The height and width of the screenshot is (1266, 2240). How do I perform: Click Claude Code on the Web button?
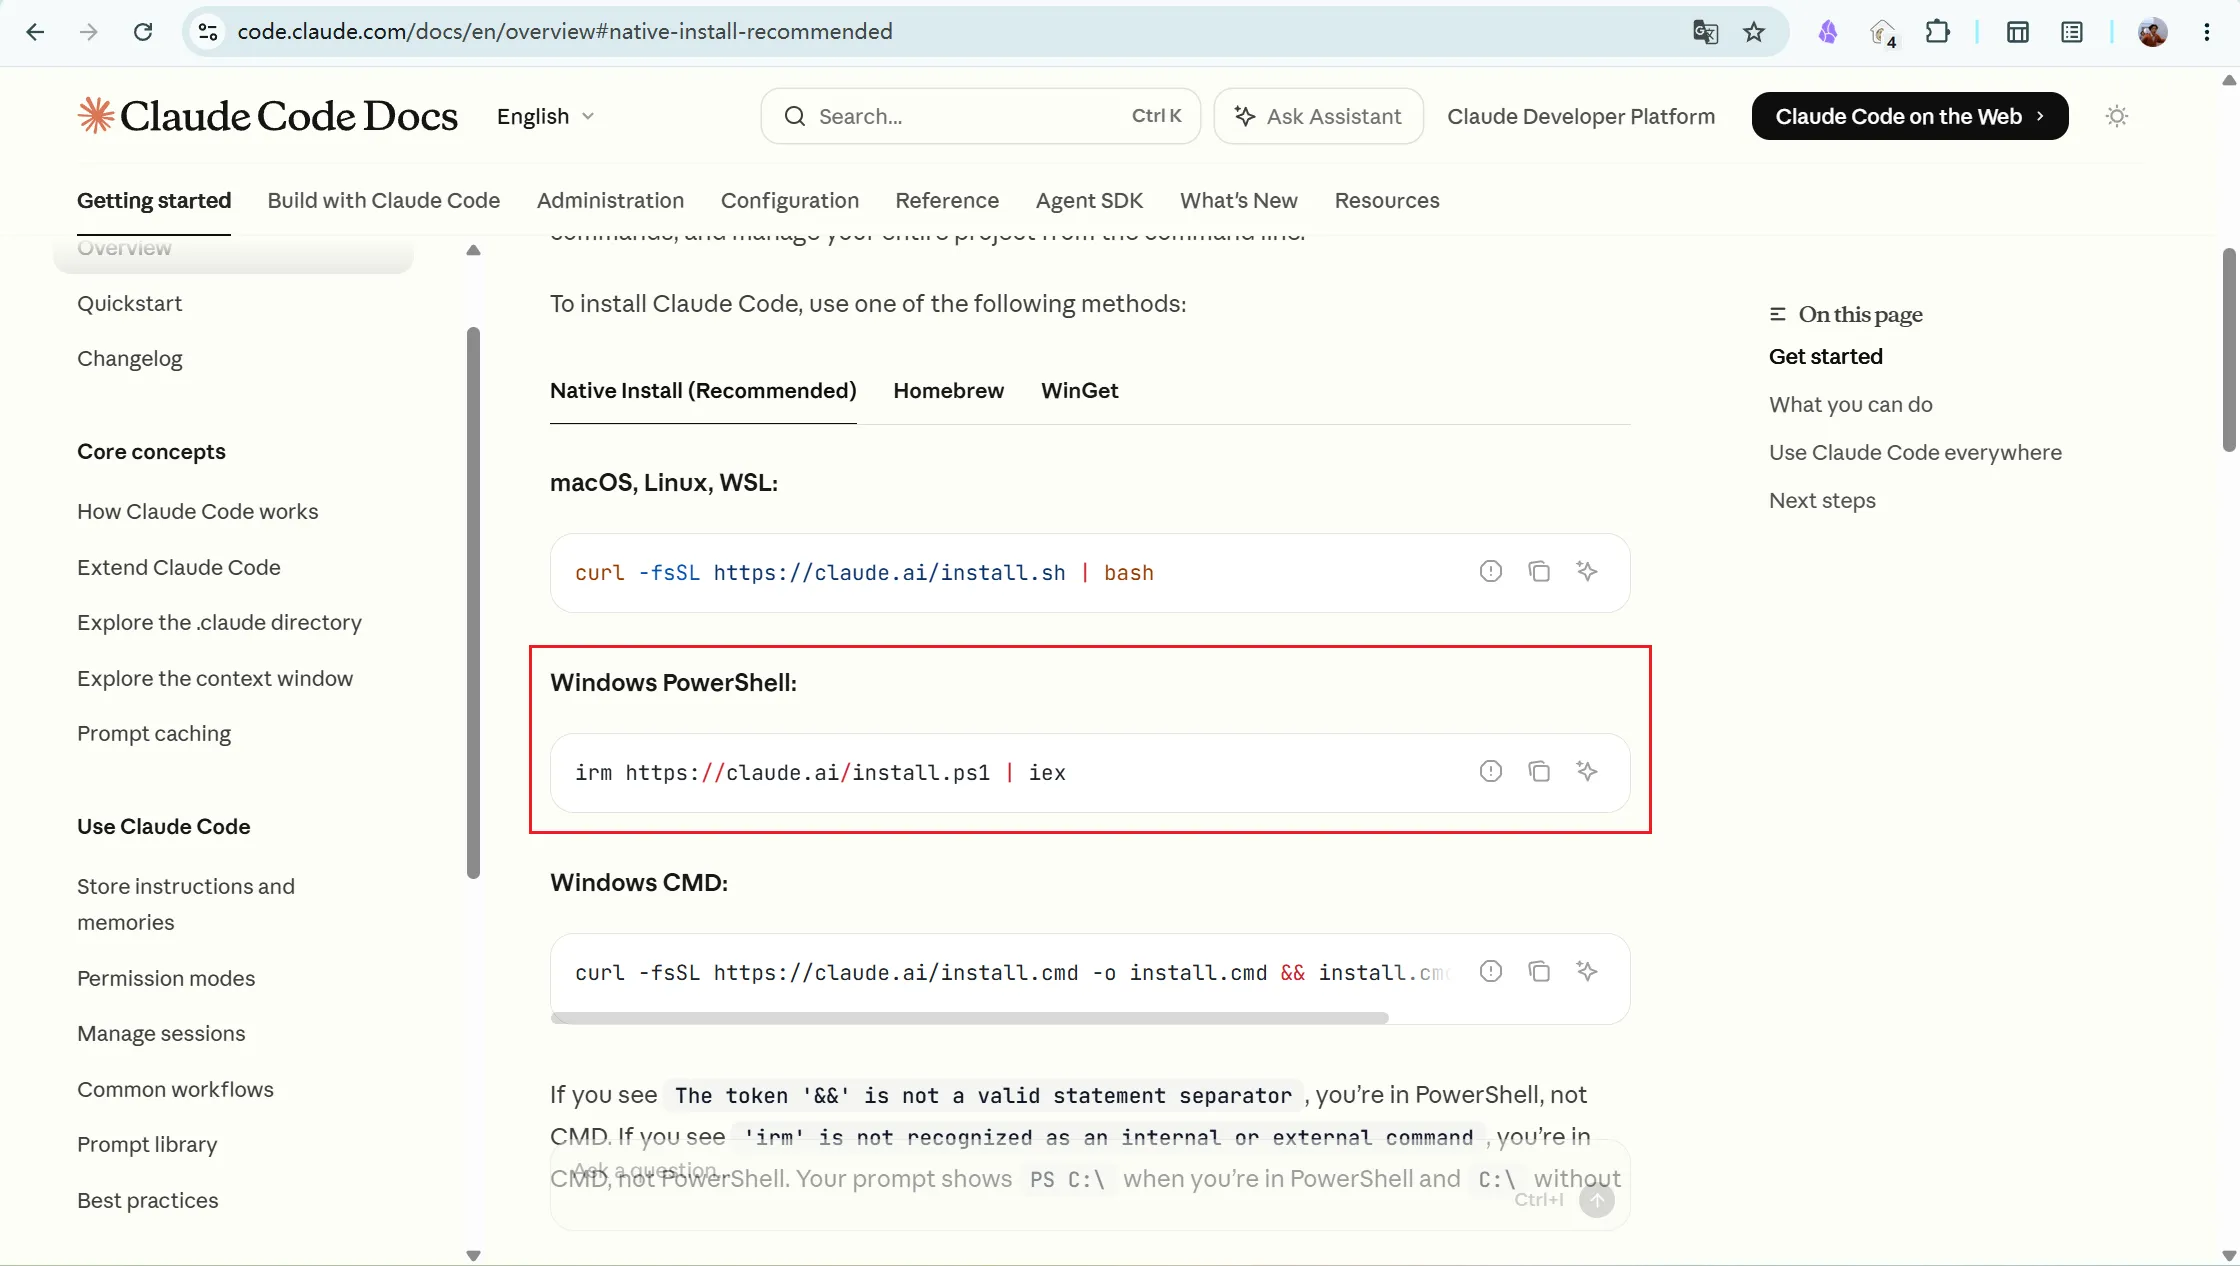click(1910, 116)
